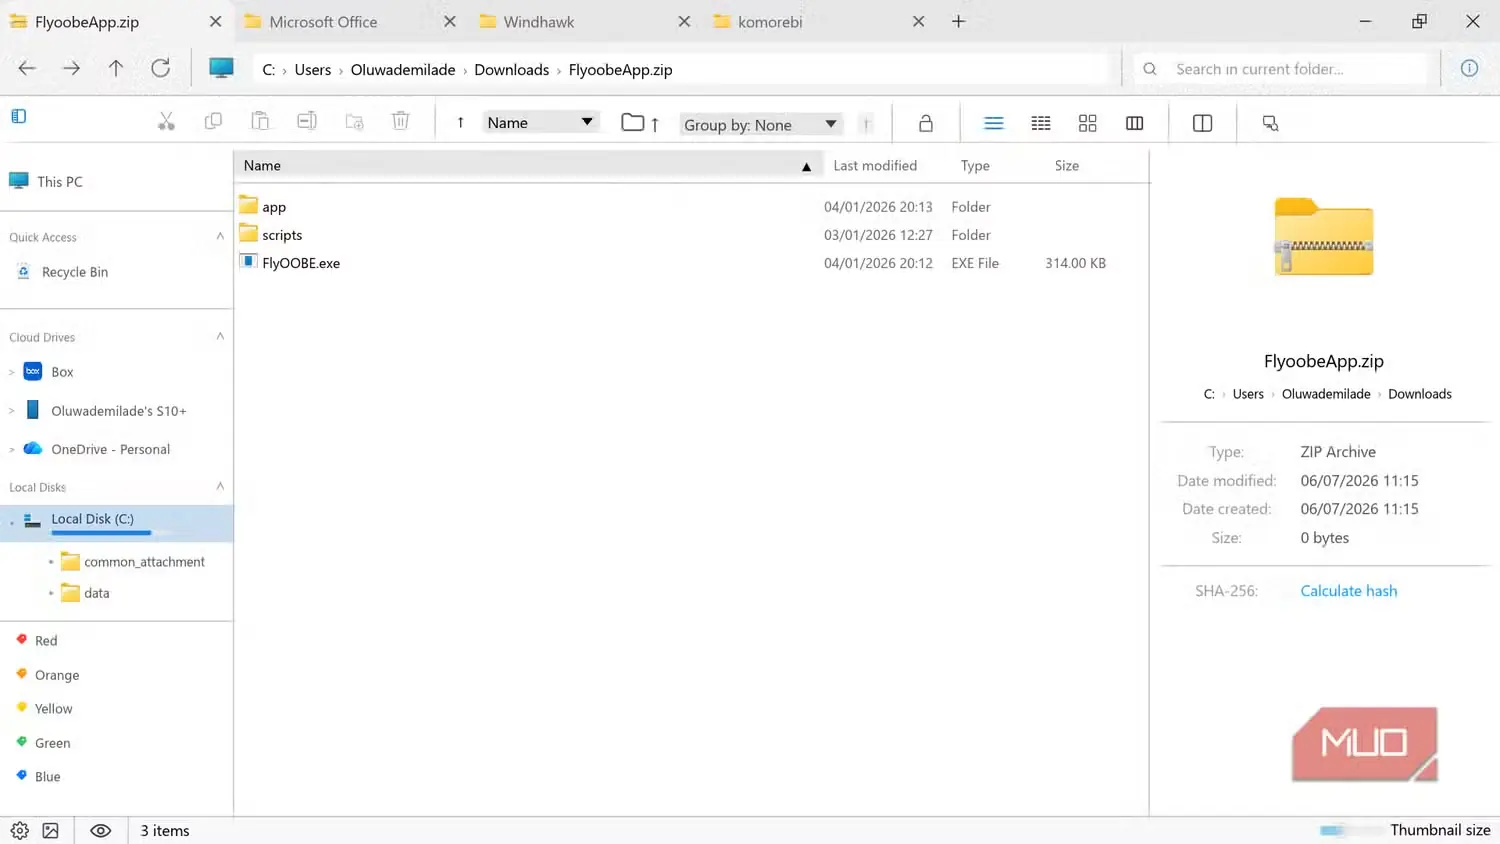Screen dimensions: 1500x844
Task: Collapse the Cloud Drives section
Action: [x=220, y=336]
